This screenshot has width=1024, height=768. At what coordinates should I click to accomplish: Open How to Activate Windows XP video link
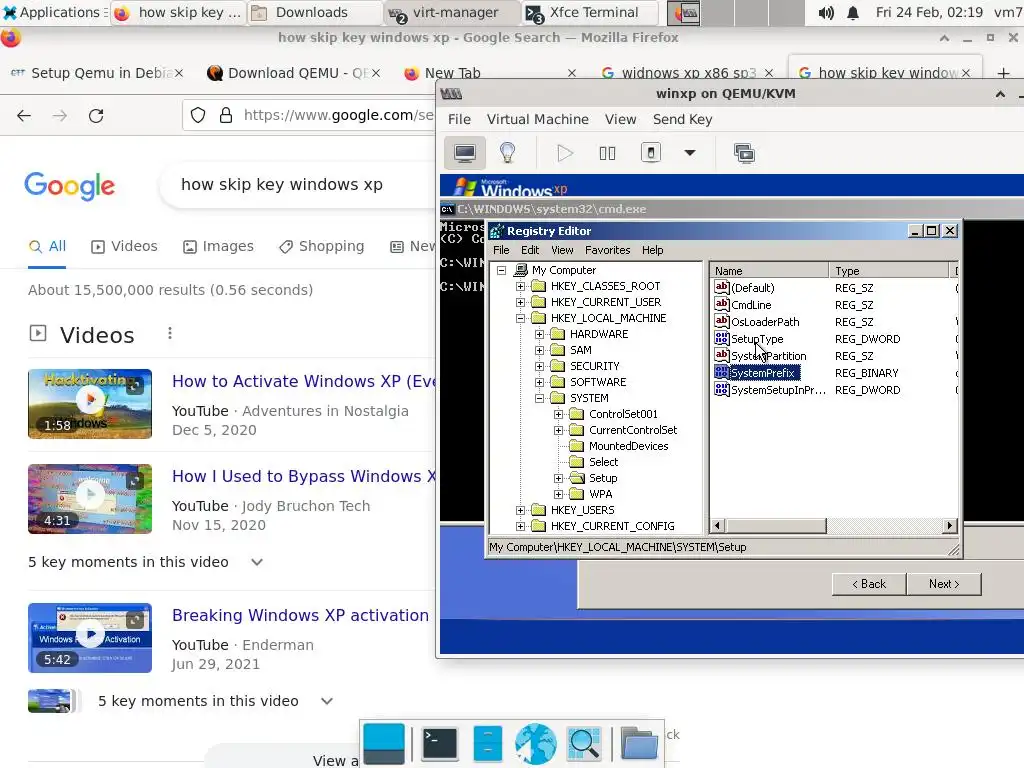tap(304, 381)
